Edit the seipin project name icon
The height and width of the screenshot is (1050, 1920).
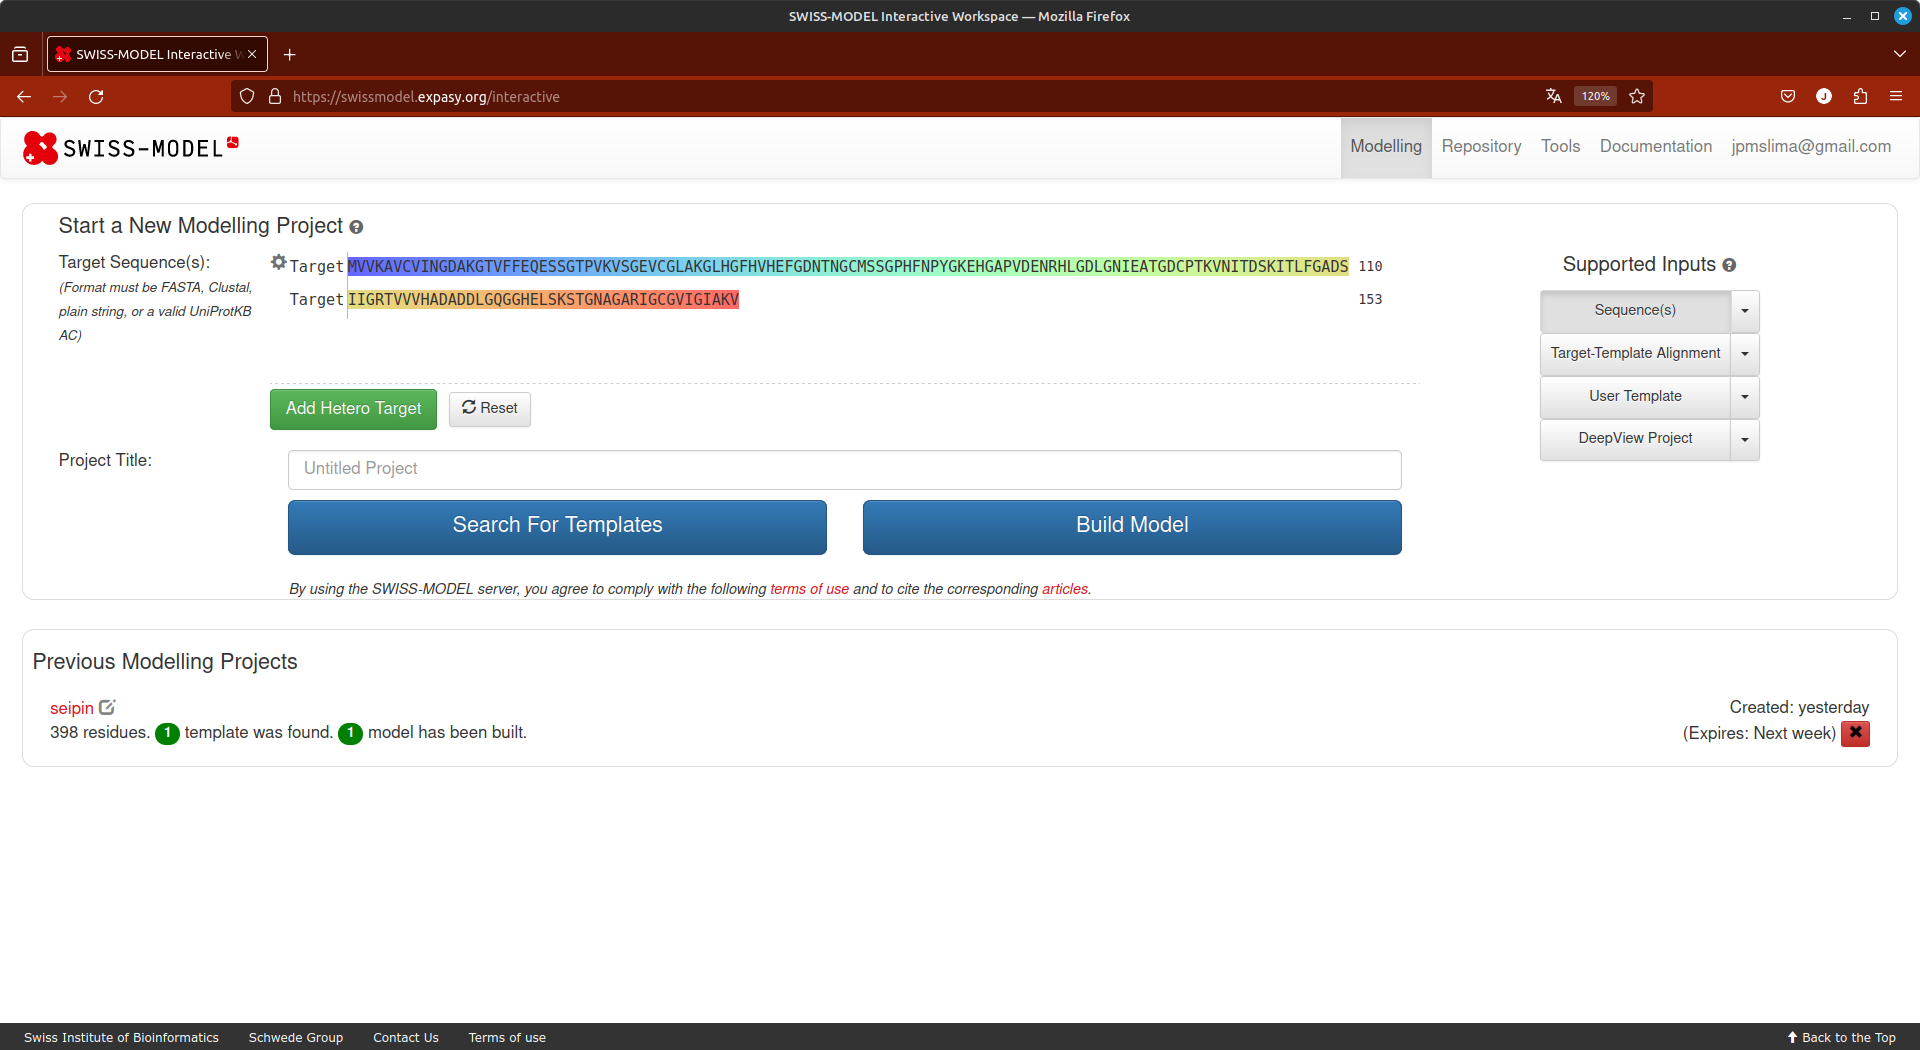coord(107,707)
